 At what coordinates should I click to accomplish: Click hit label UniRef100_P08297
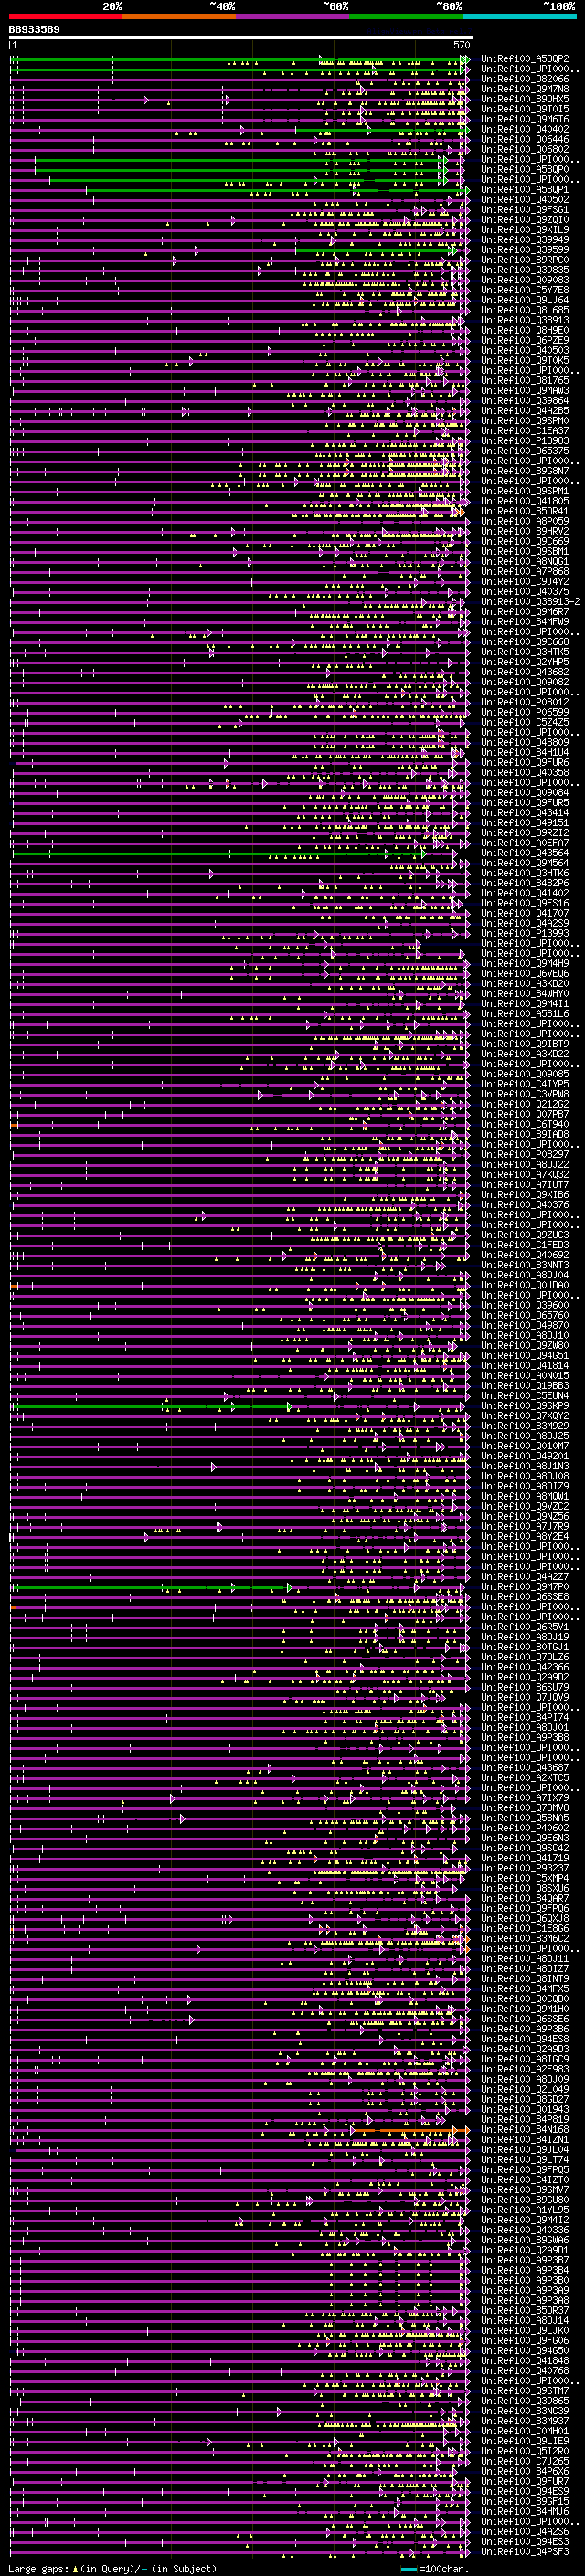tap(525, 1155)
